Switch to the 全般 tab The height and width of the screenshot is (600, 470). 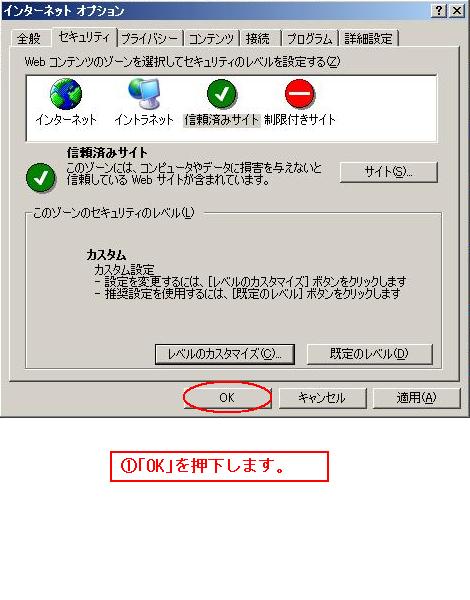tap(29, 39)
